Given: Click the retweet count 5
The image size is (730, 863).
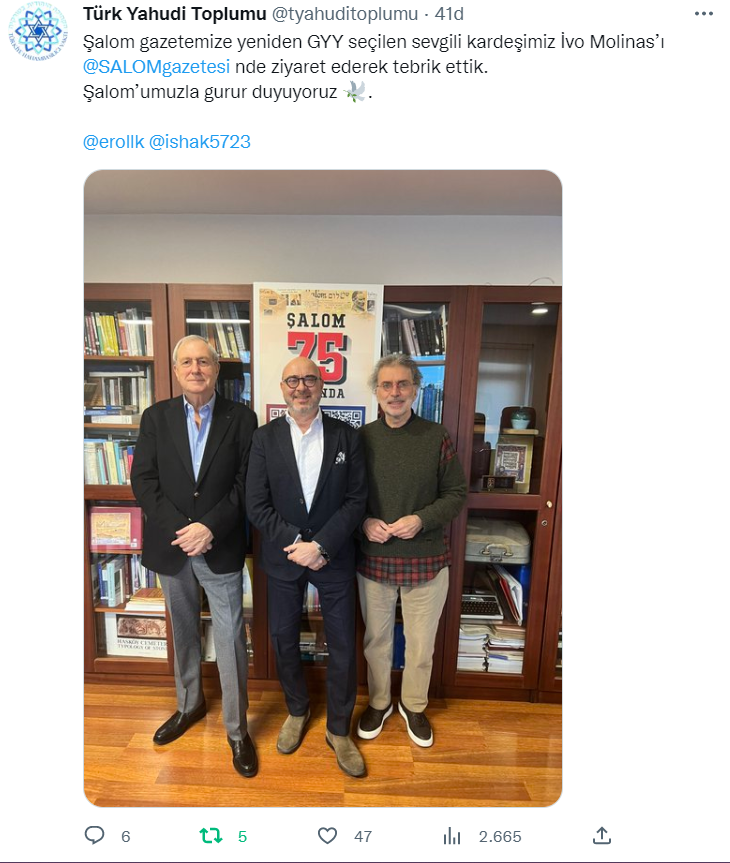Looking at the screenshot, I should pos(242,837).
